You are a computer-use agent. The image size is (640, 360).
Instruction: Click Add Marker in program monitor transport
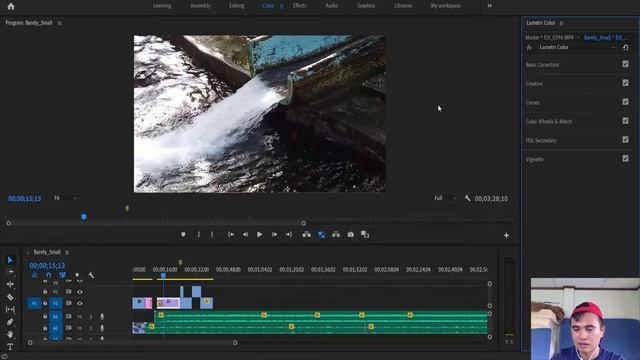pyautogui.click(x=183, y=234)
